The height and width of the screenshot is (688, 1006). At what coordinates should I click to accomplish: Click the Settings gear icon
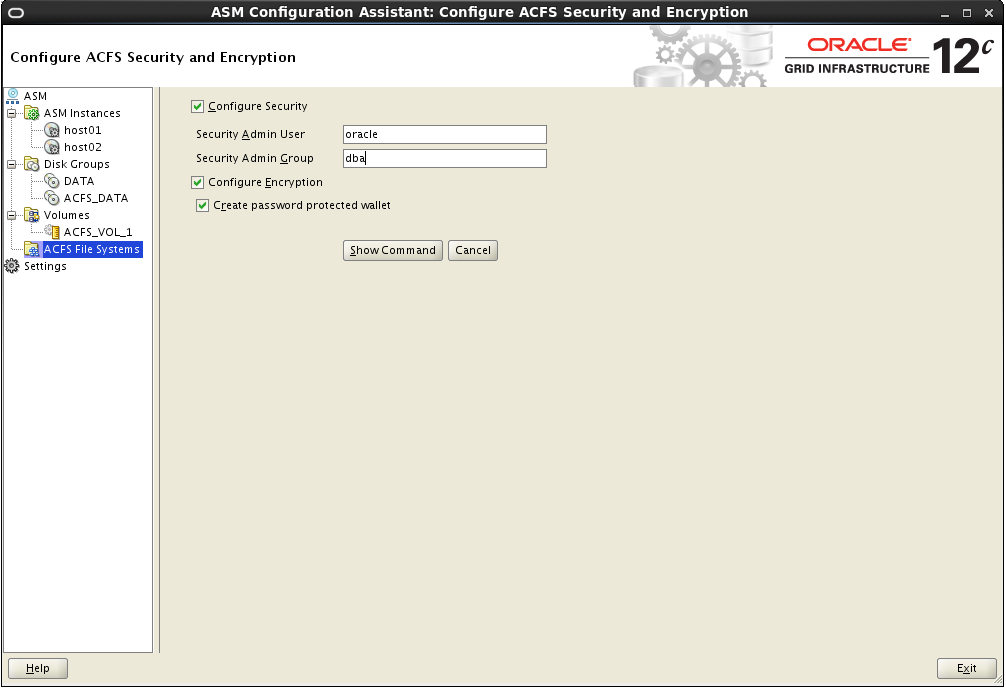point(12,266)
